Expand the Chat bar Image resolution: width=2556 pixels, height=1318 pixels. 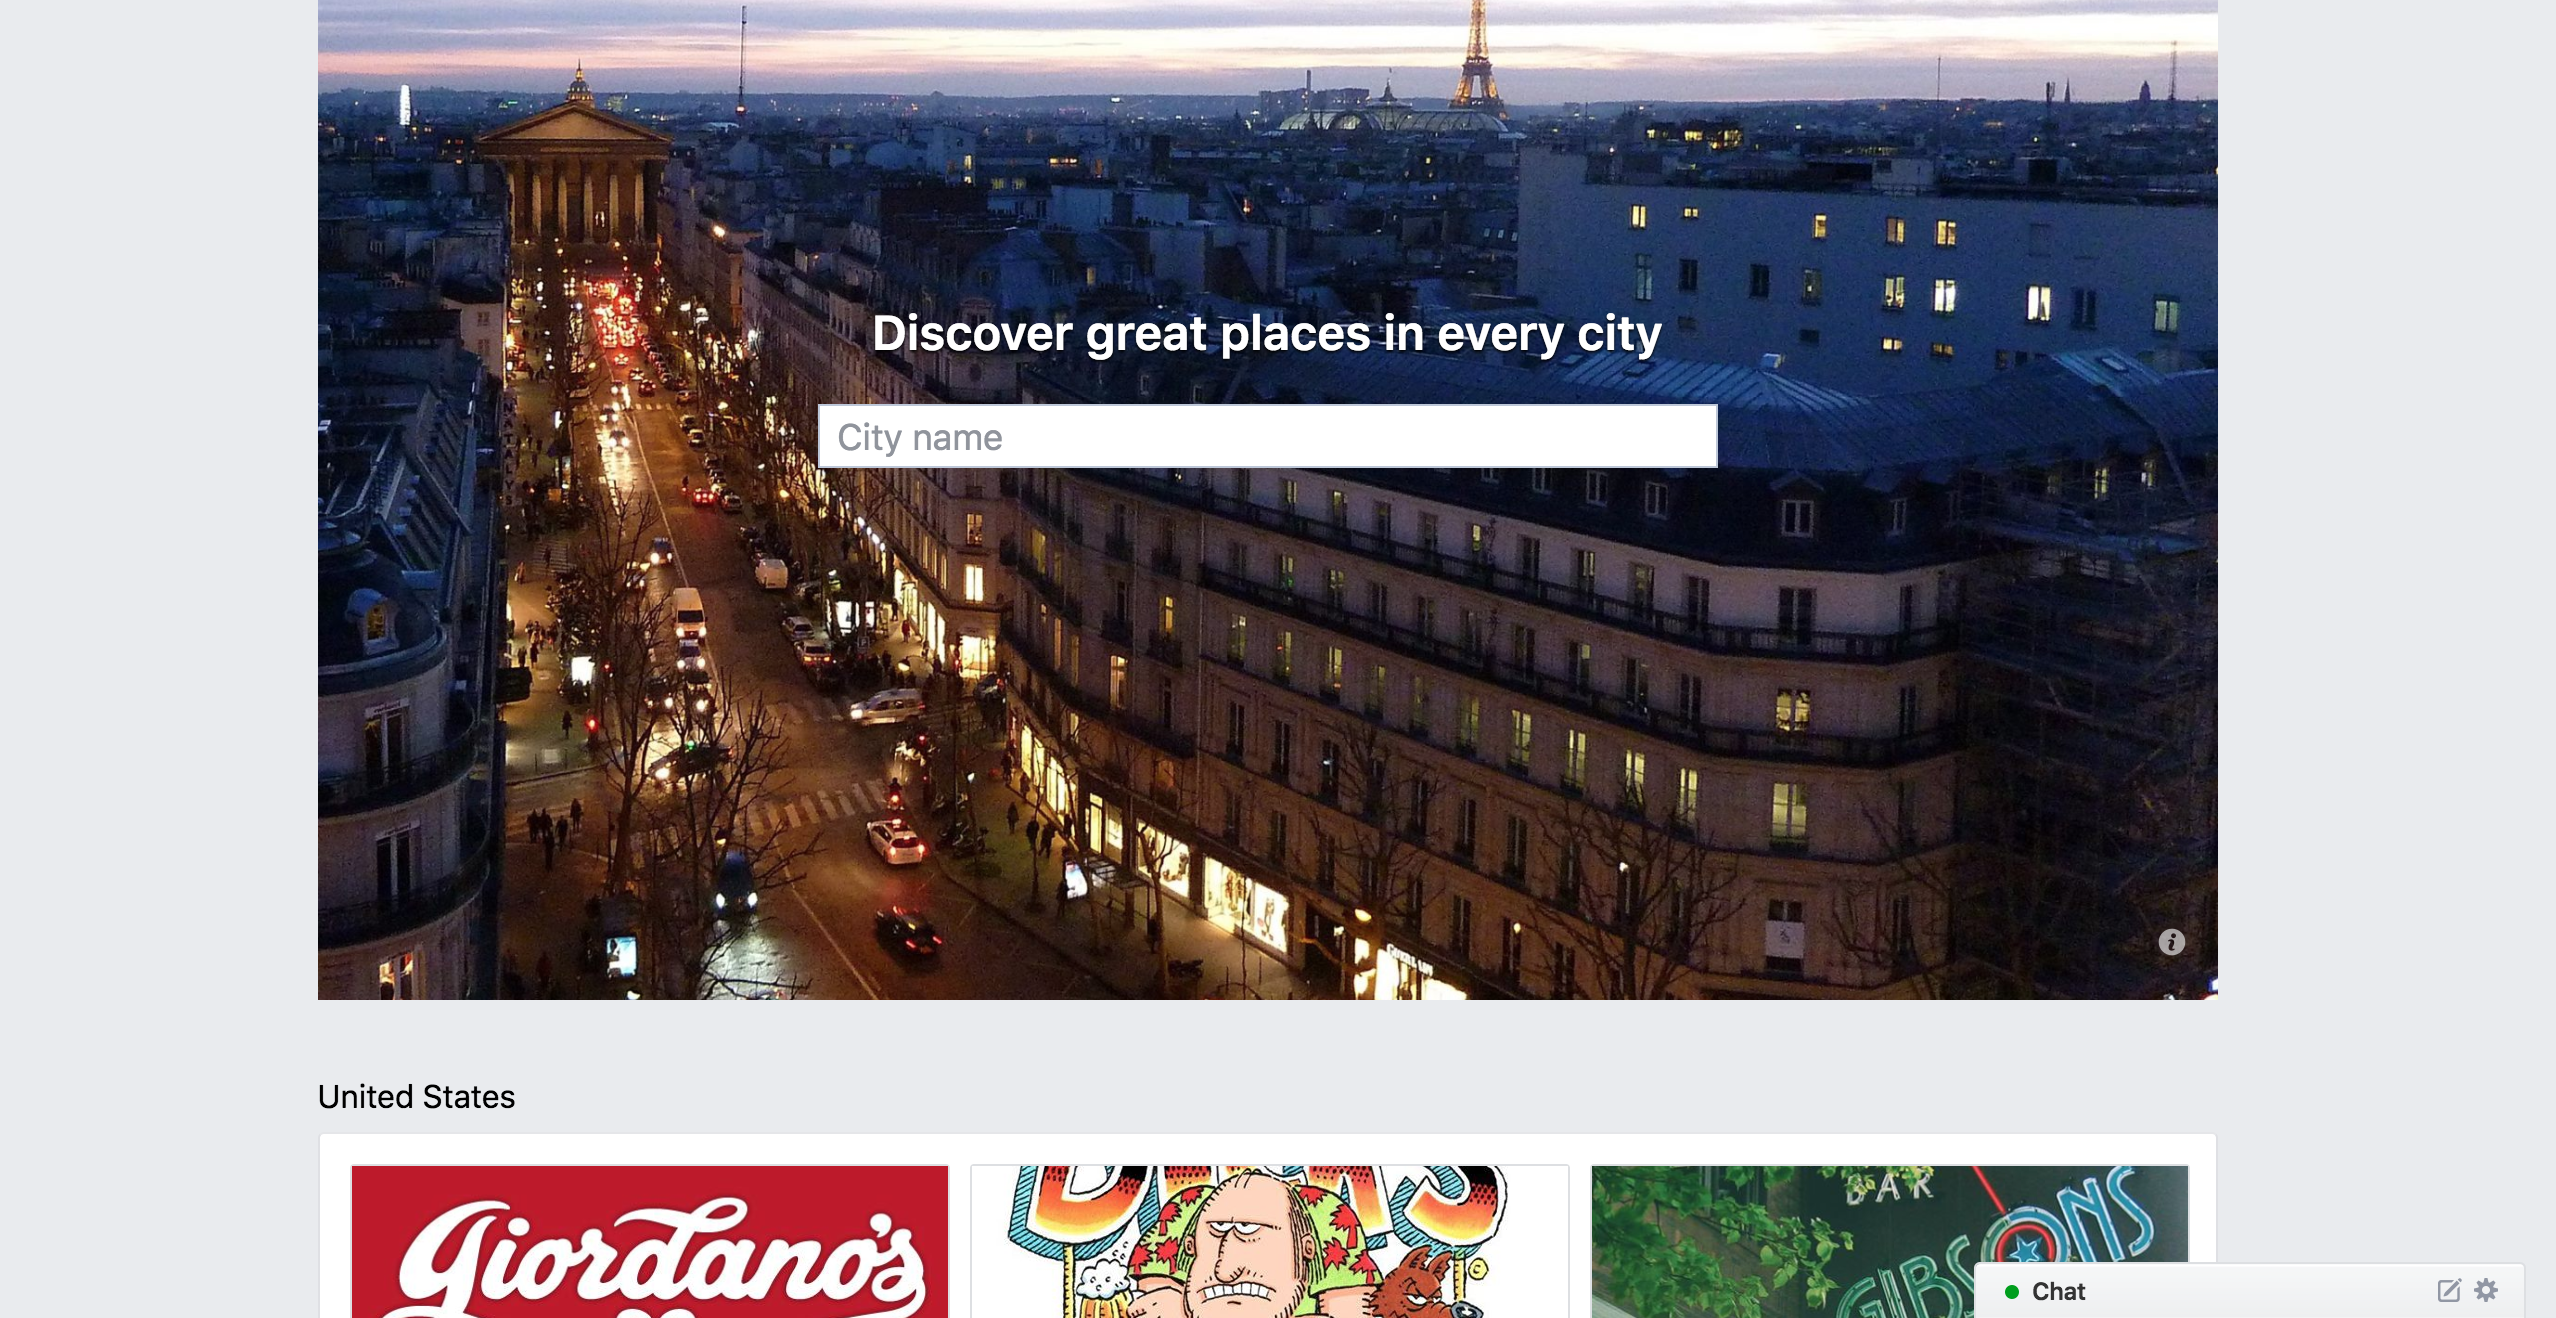point(2249,1291)
